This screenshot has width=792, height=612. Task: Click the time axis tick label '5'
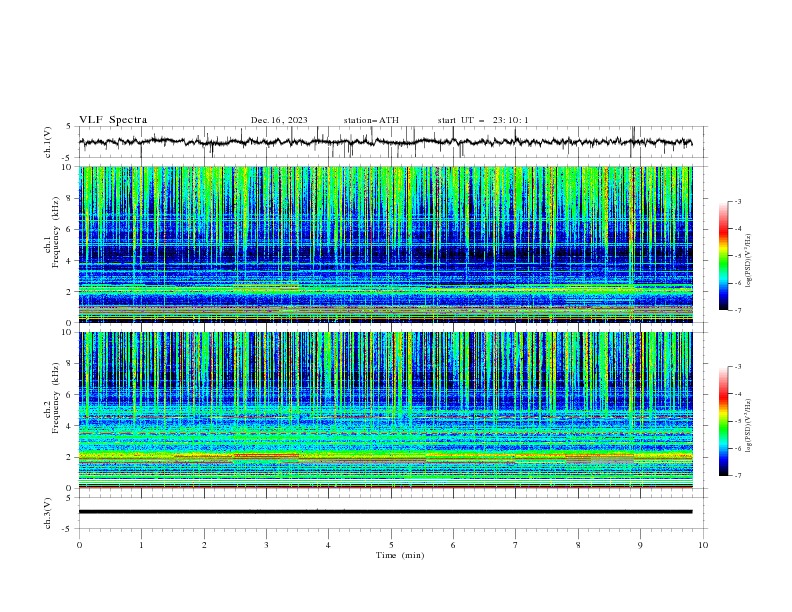coord(391,545)
